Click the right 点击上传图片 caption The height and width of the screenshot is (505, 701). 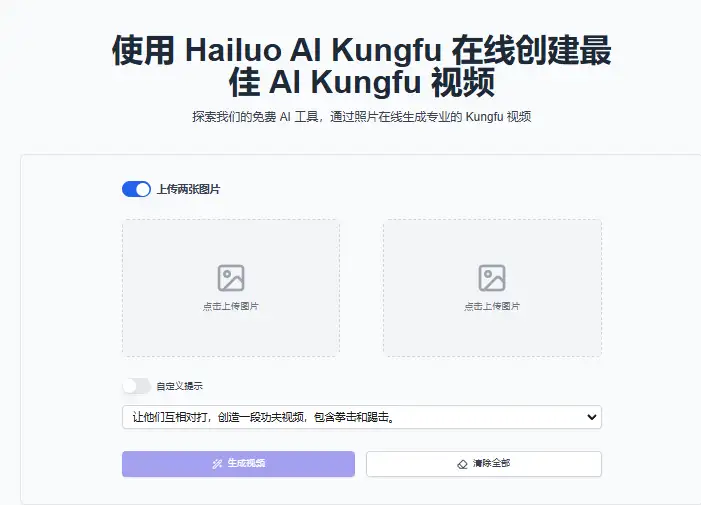(x=492, y=306)
